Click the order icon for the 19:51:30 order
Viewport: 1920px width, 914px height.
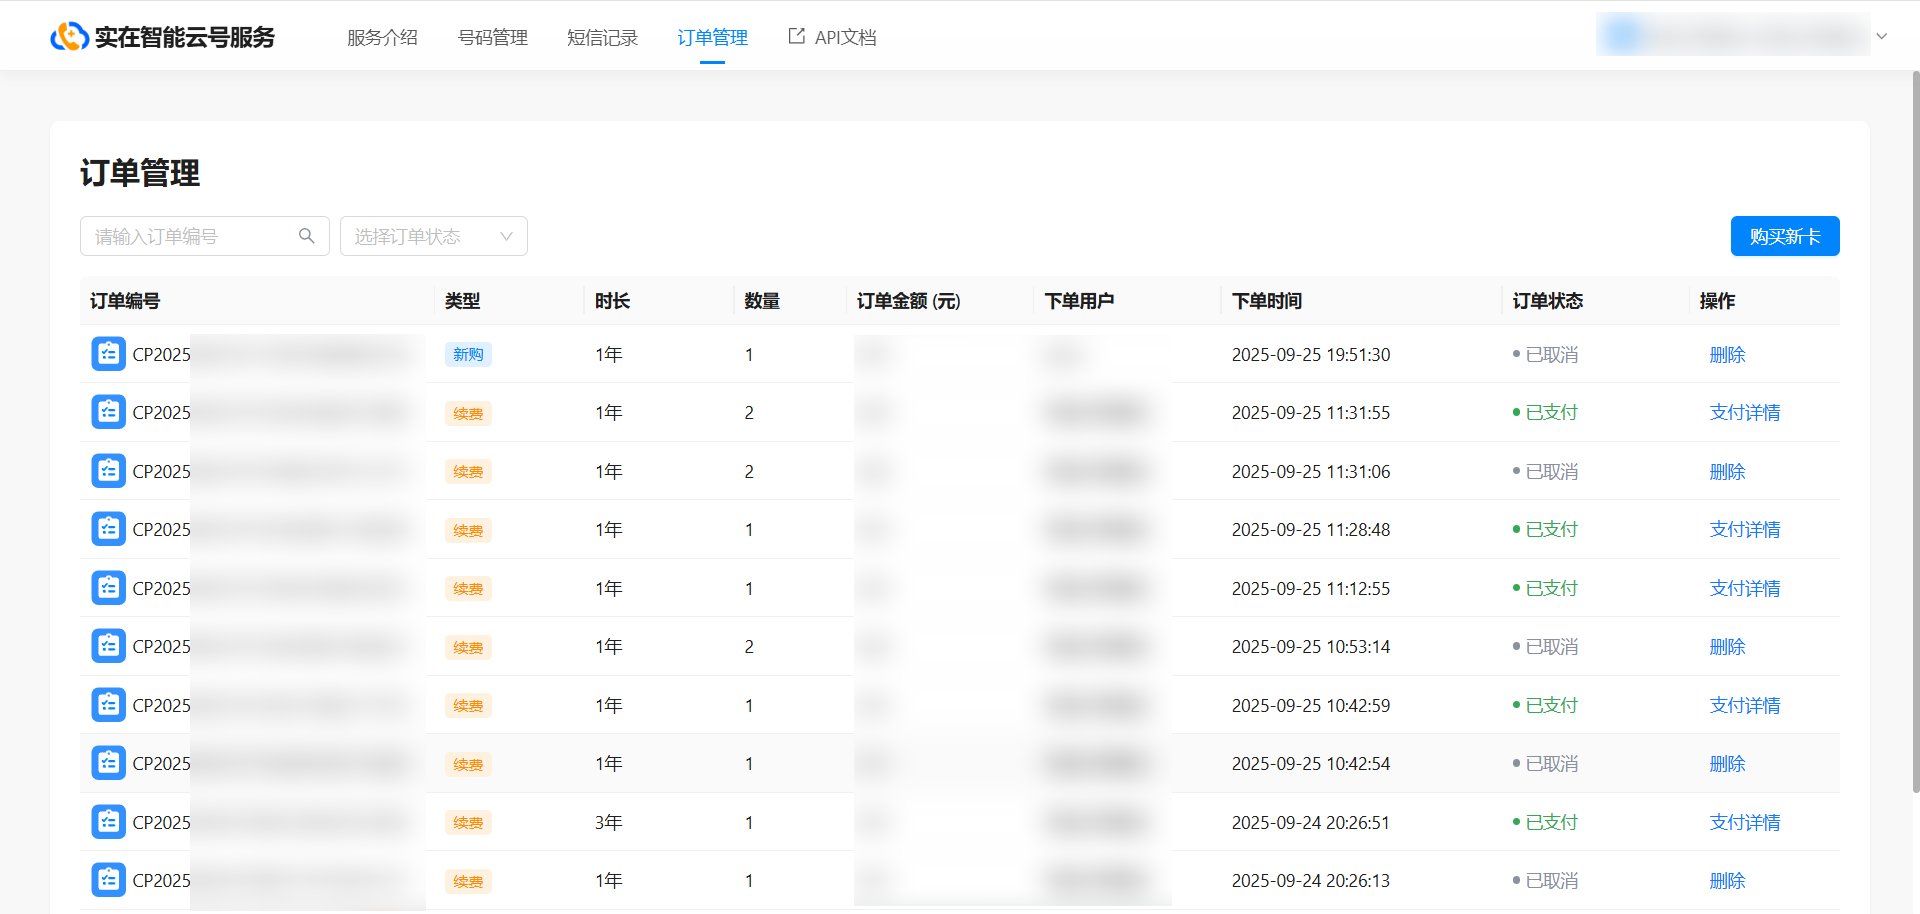click(x=108, y=354)
